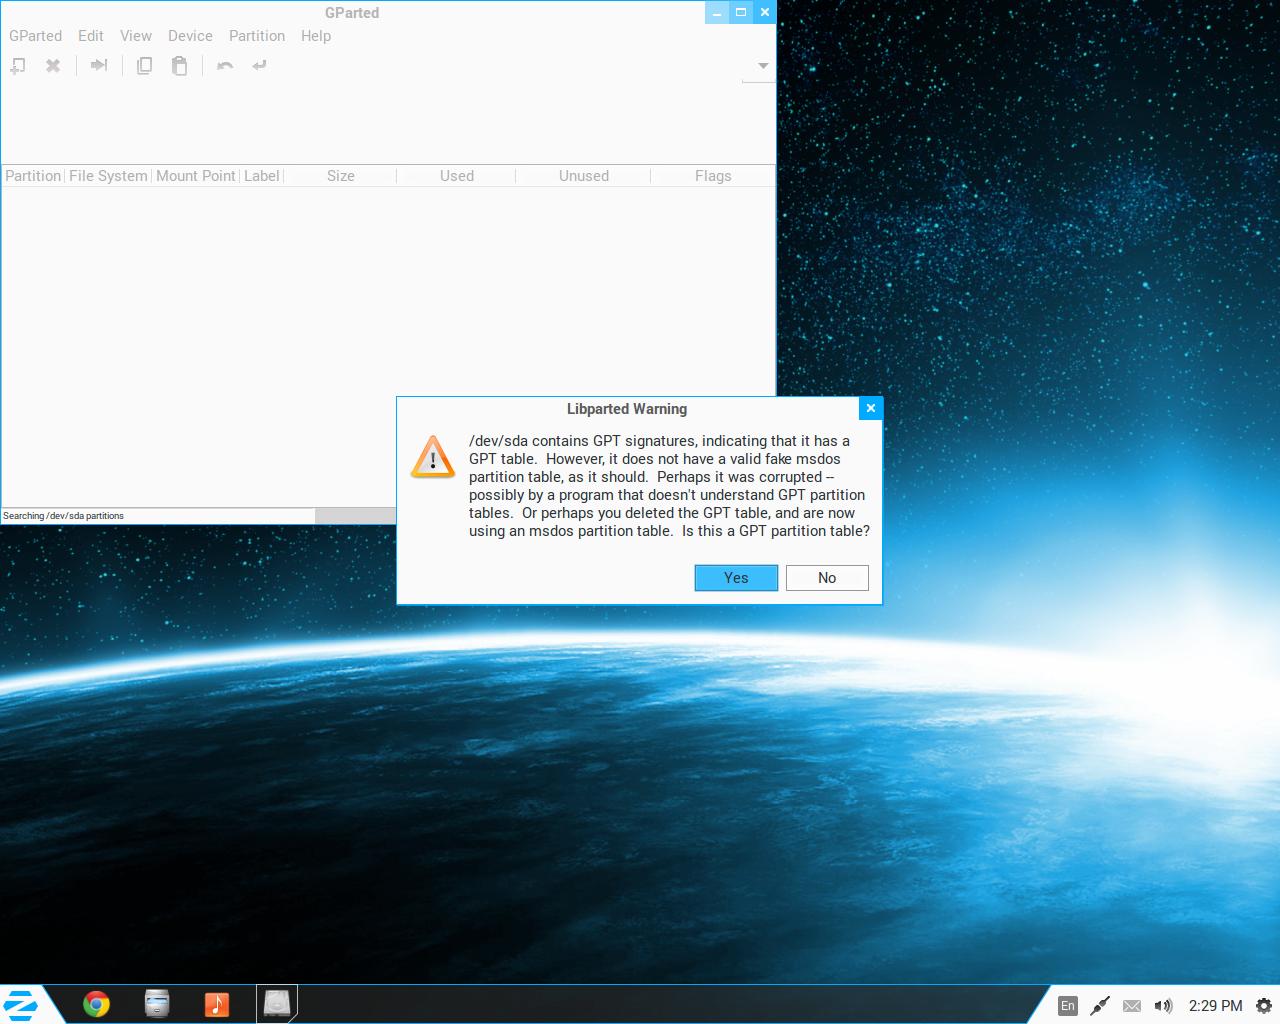1280x1024 pixels.
Task: Click the Apply all operations icon
Action: point(260,66)
